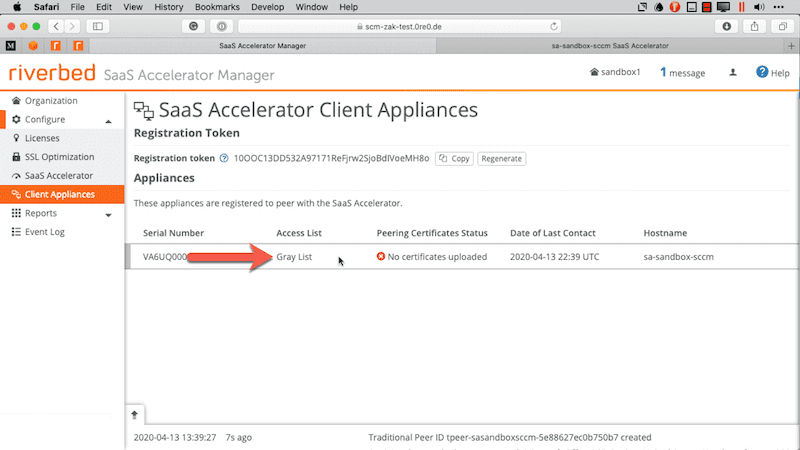Open the sandbox1 organization link

[615, 72]
